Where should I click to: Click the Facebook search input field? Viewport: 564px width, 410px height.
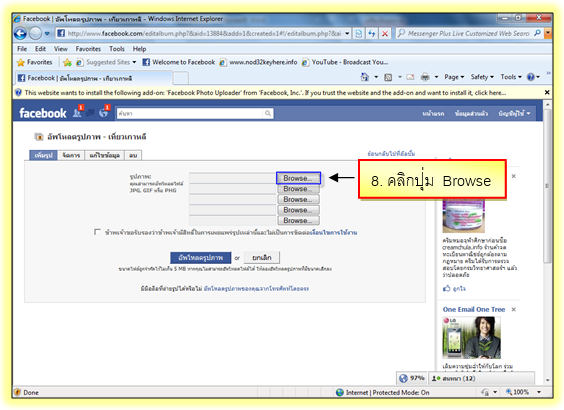(191, 113)
